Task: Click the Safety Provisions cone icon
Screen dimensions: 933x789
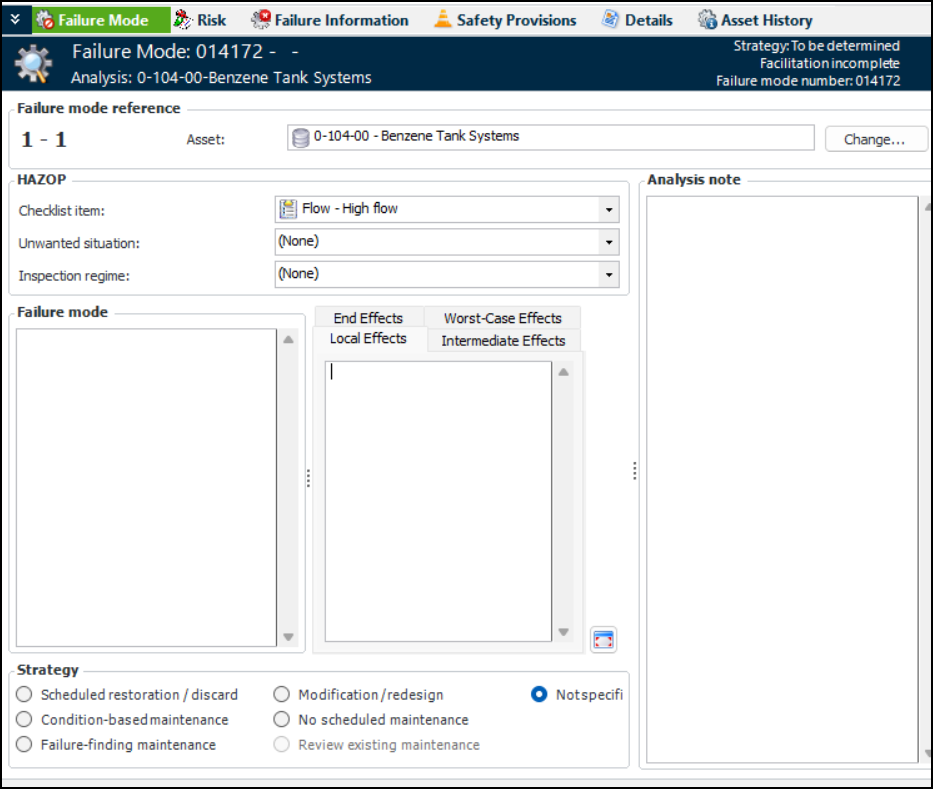Action: 443,19
